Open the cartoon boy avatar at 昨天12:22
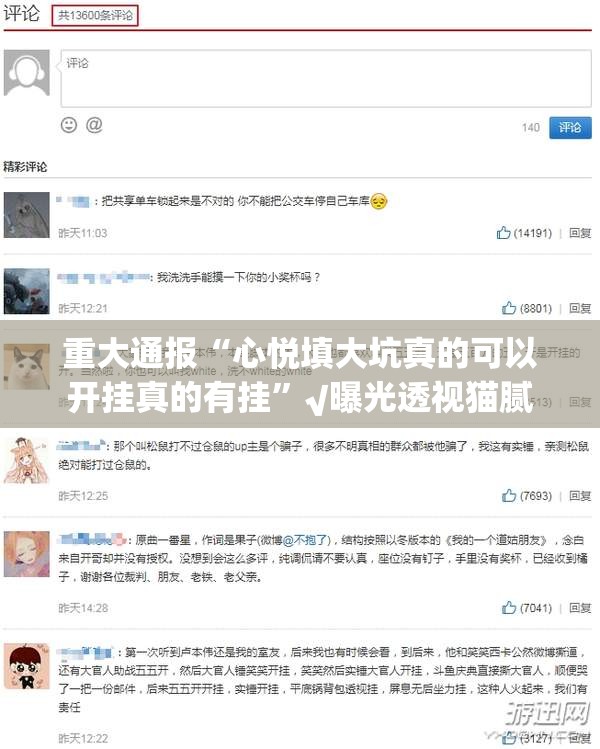 click(x=27, y=666)
